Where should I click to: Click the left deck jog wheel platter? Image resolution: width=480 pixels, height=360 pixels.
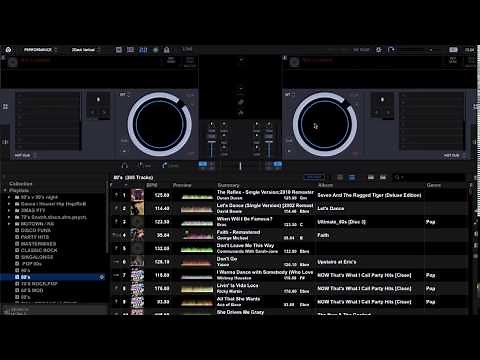pos(159,124)
